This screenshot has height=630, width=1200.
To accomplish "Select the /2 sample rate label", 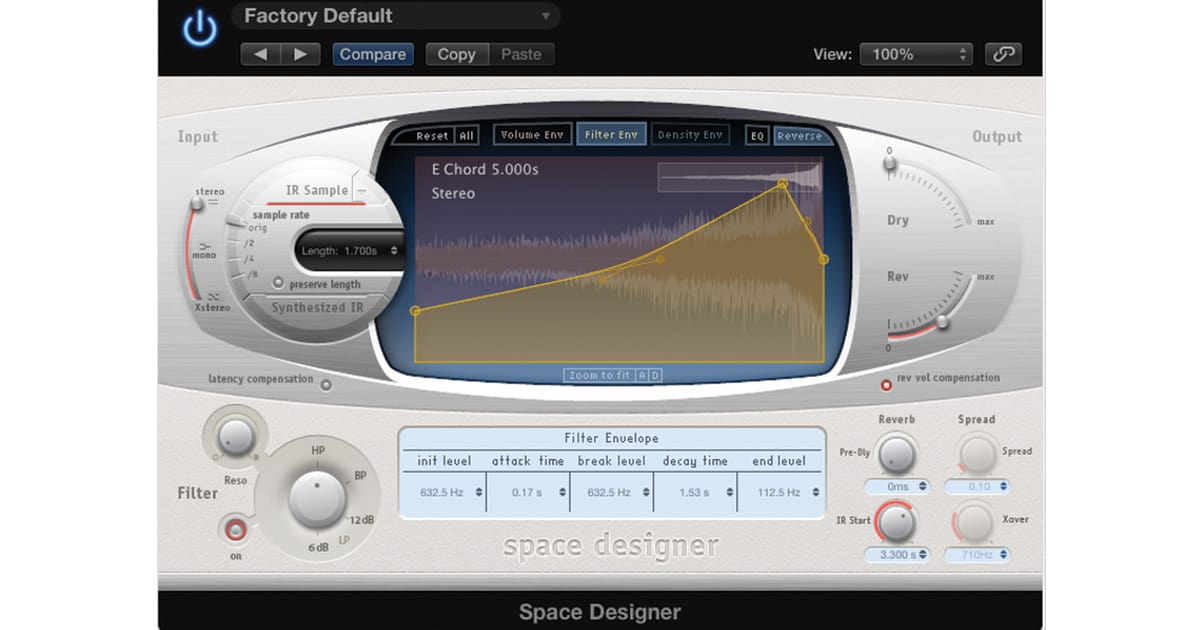I will pyautogui.click(x=249, y=243).
